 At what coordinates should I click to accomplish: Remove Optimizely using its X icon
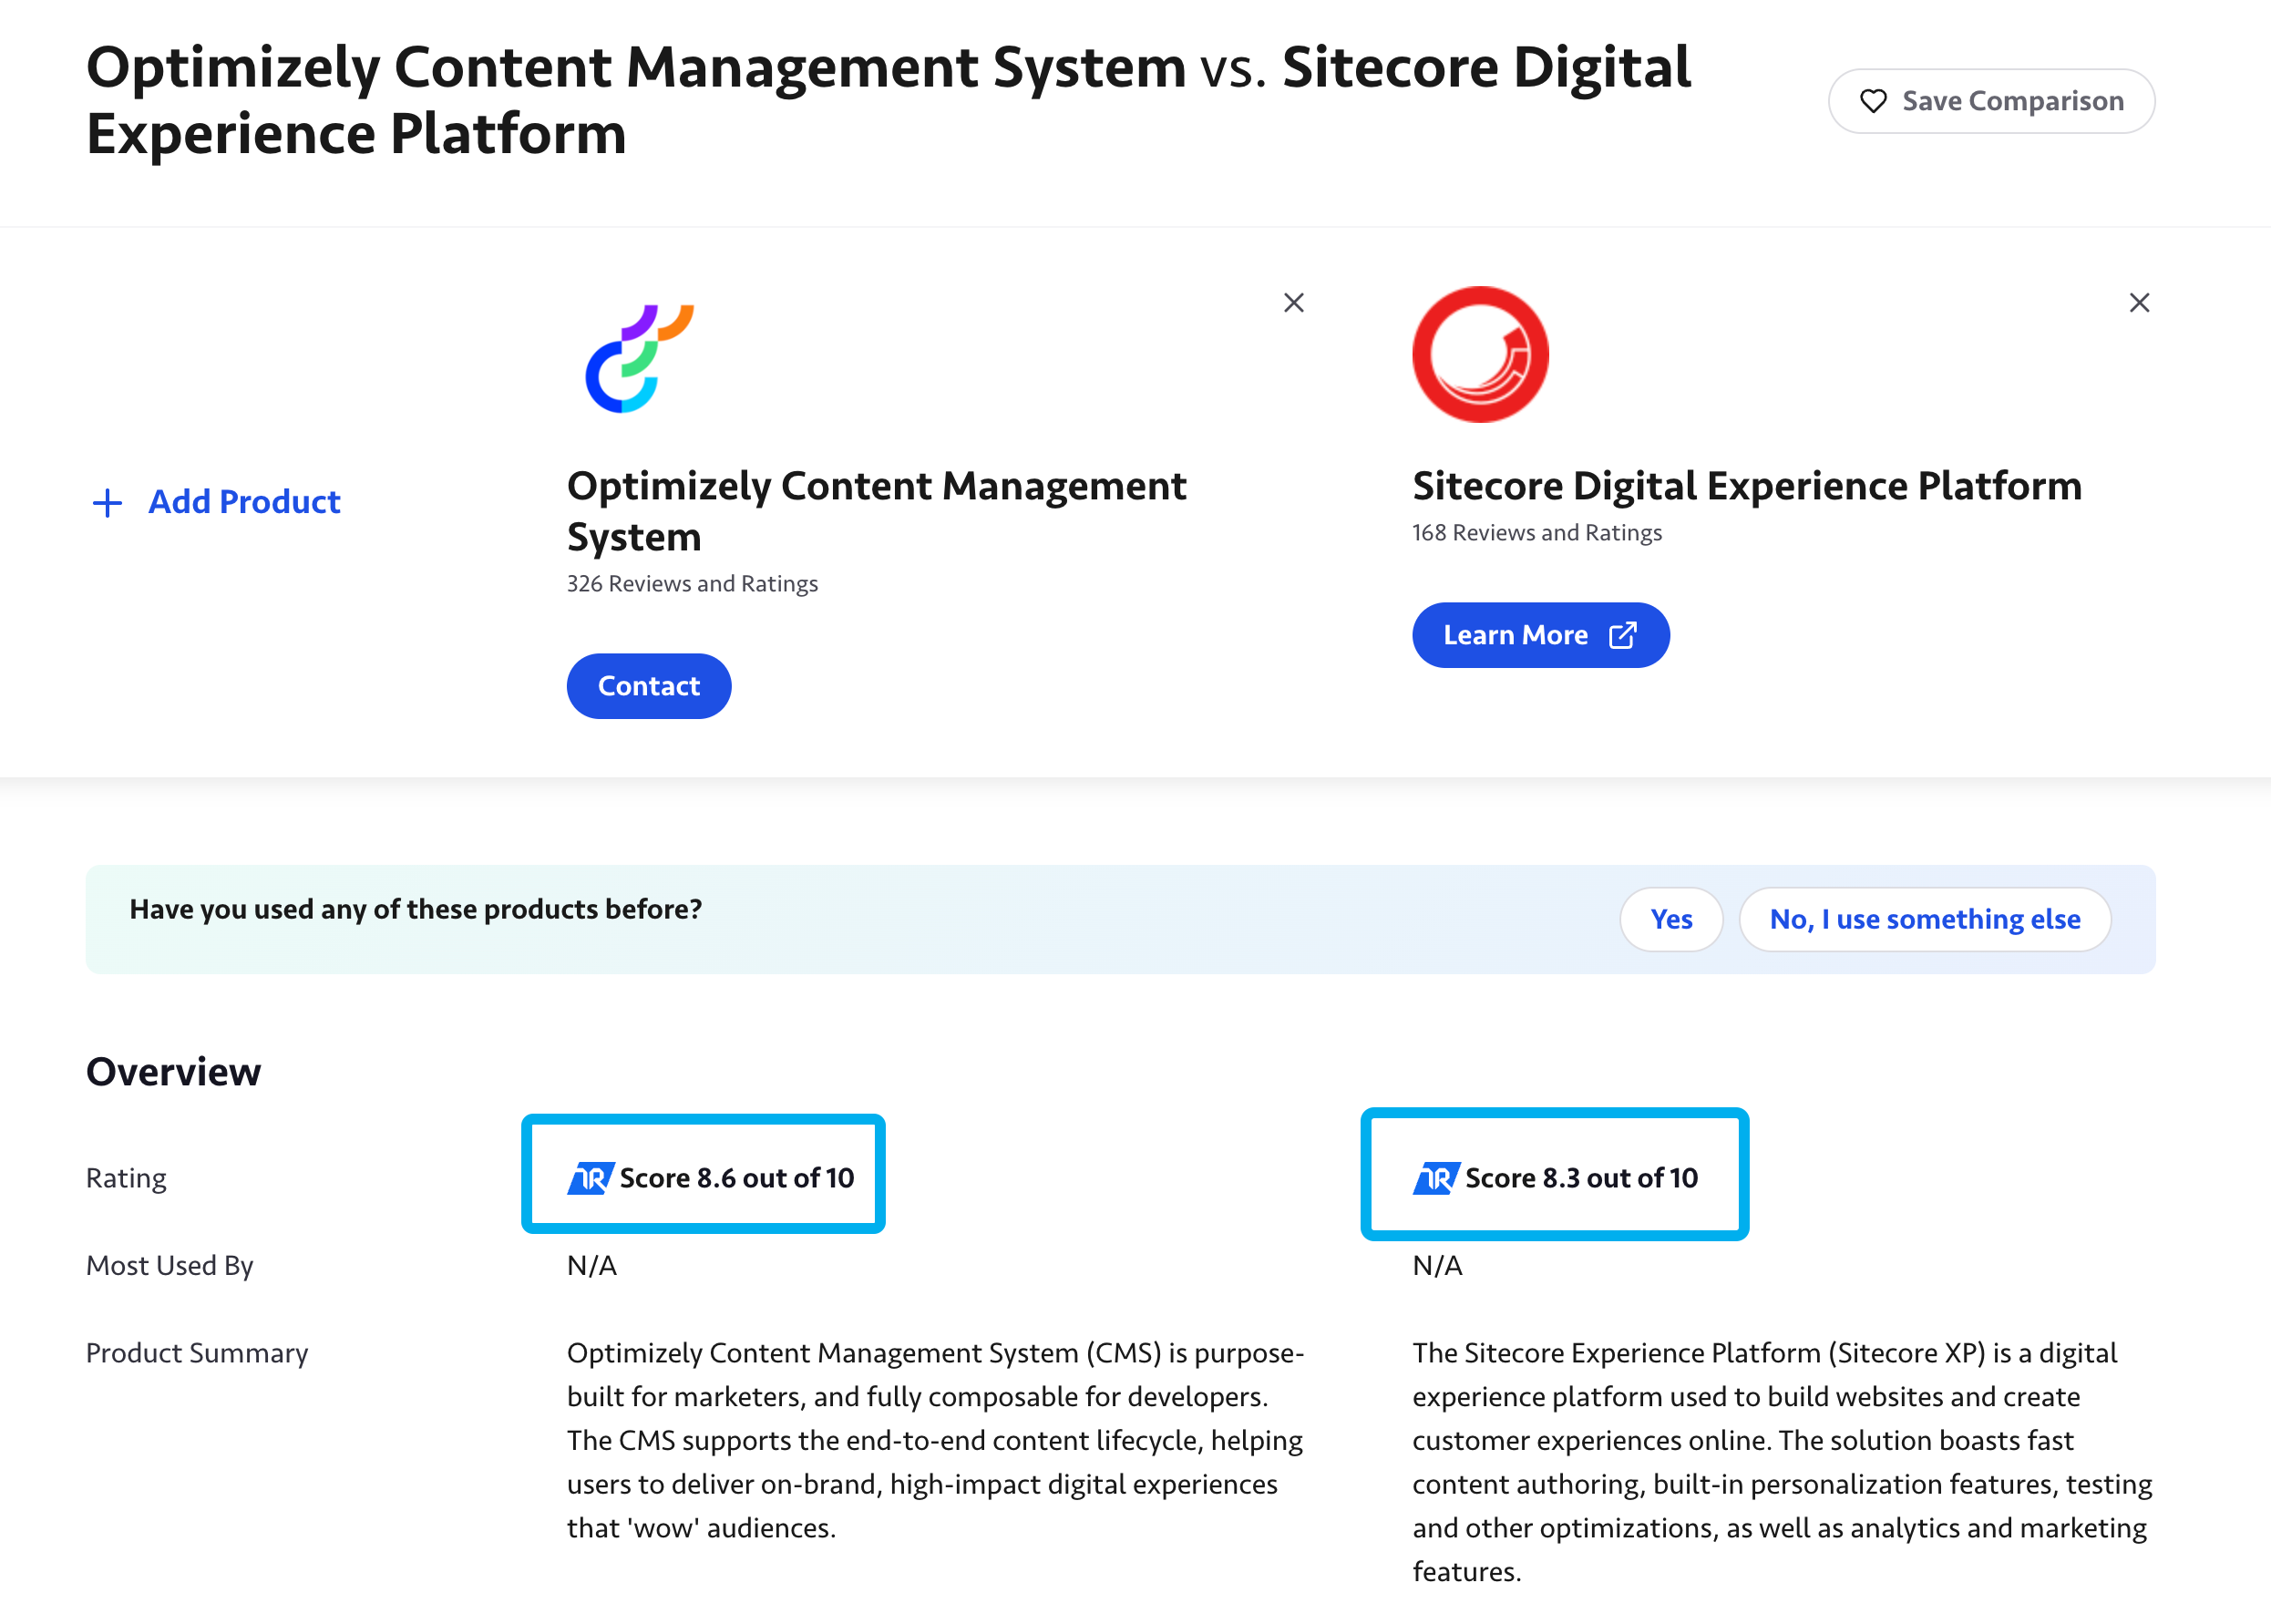pos(1293,302)
